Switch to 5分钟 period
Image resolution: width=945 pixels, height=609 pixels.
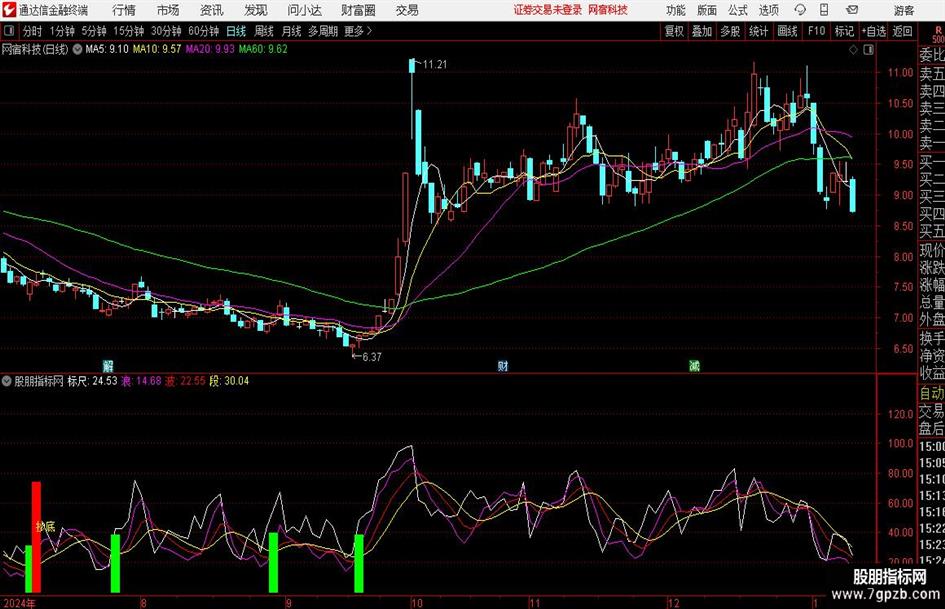tap(94, 31)
